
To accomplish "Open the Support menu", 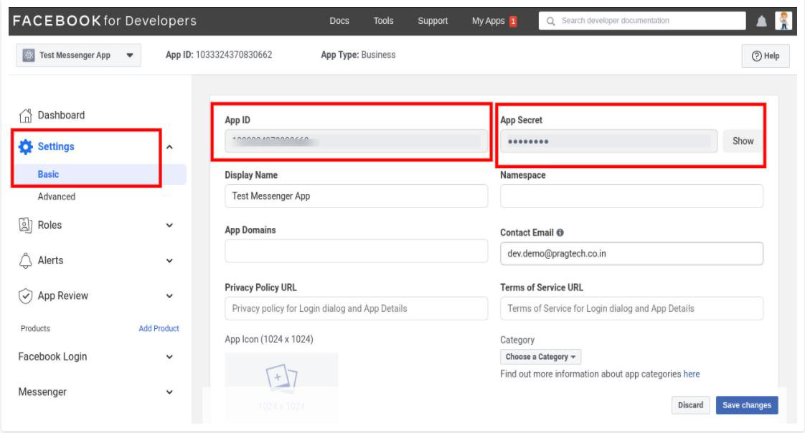I will [x=433, y=21].
